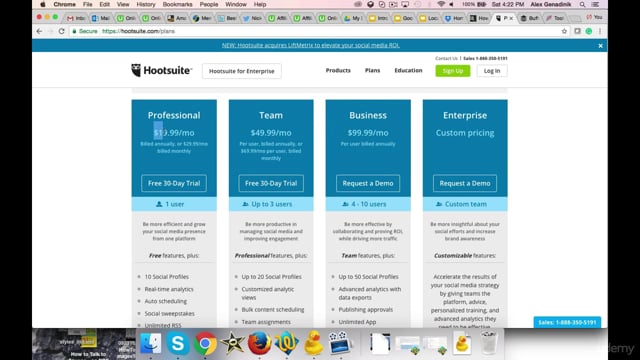Open the People menu
Screen dimensions: 640x360
pyautogui.click(x=209, y=4)
